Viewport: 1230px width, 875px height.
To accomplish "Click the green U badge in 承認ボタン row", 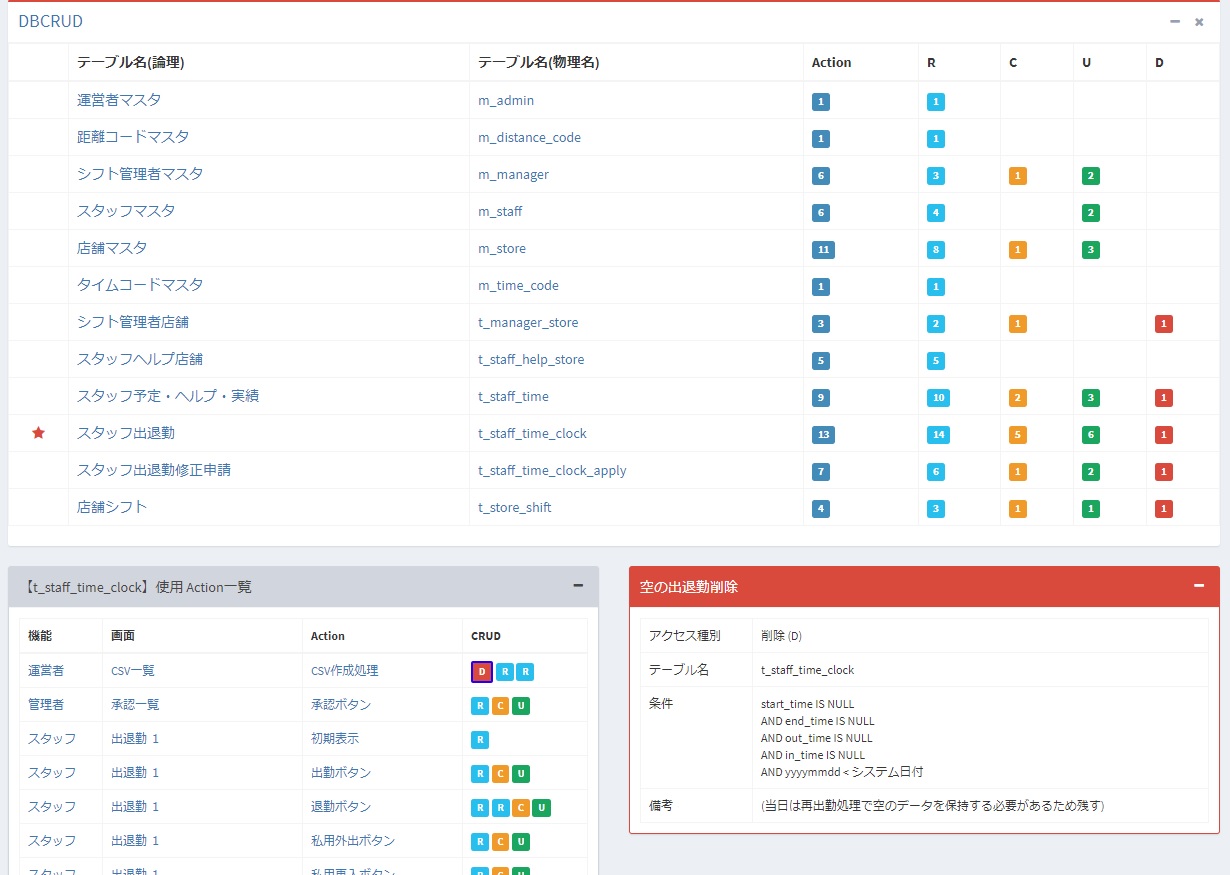I will pos(520,705).
